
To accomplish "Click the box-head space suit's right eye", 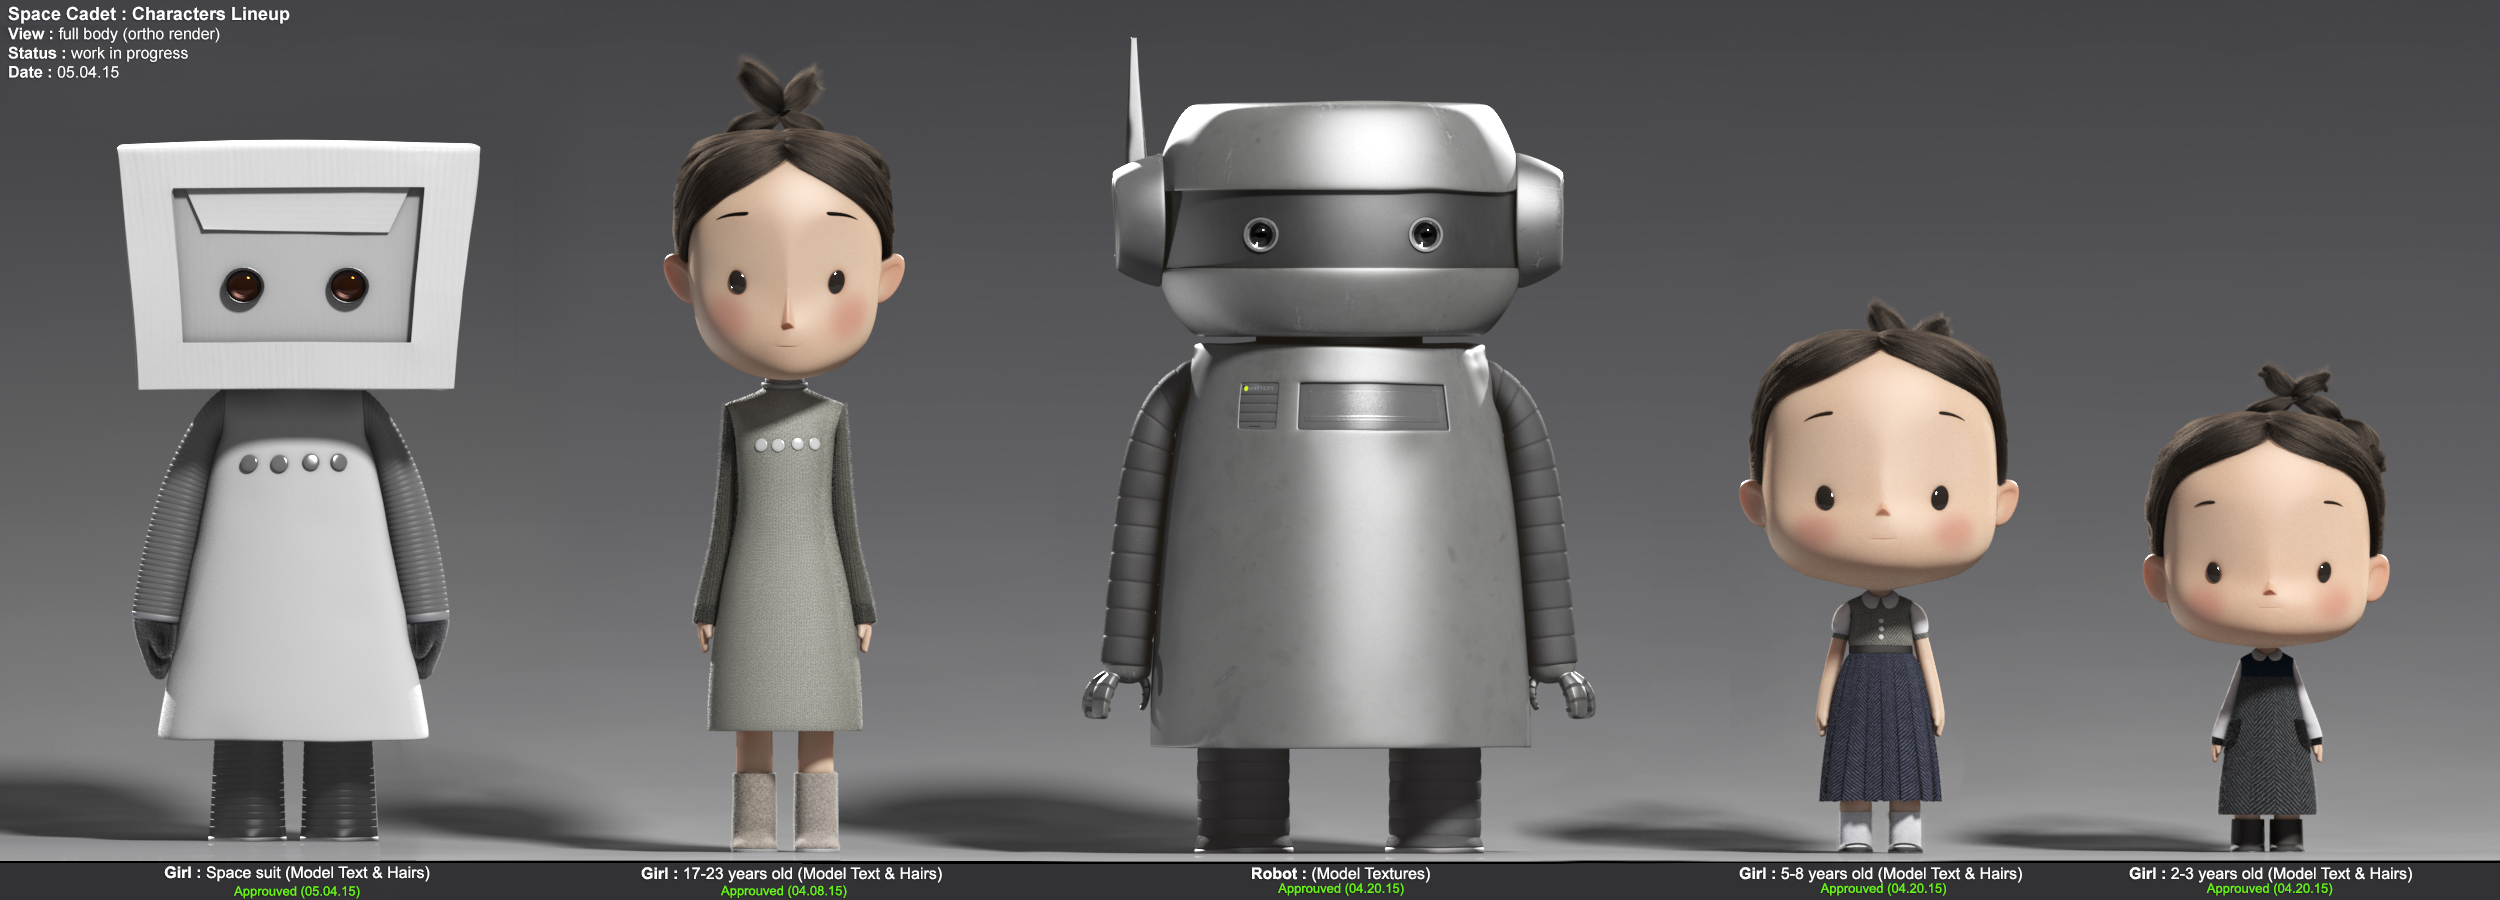I will click(x=347, y=287).
